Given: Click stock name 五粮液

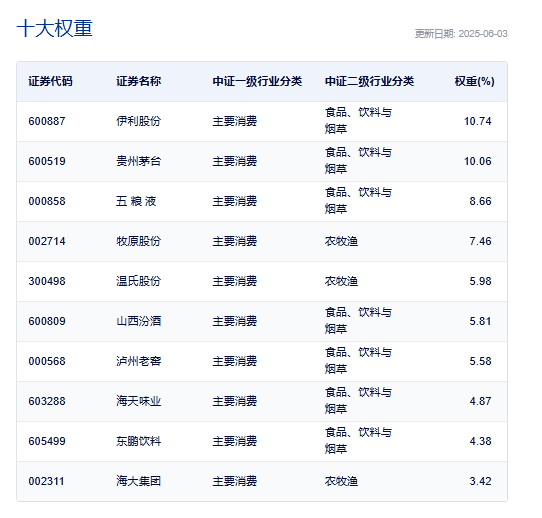Looking at the screenshot, I should tap(136, 201).
